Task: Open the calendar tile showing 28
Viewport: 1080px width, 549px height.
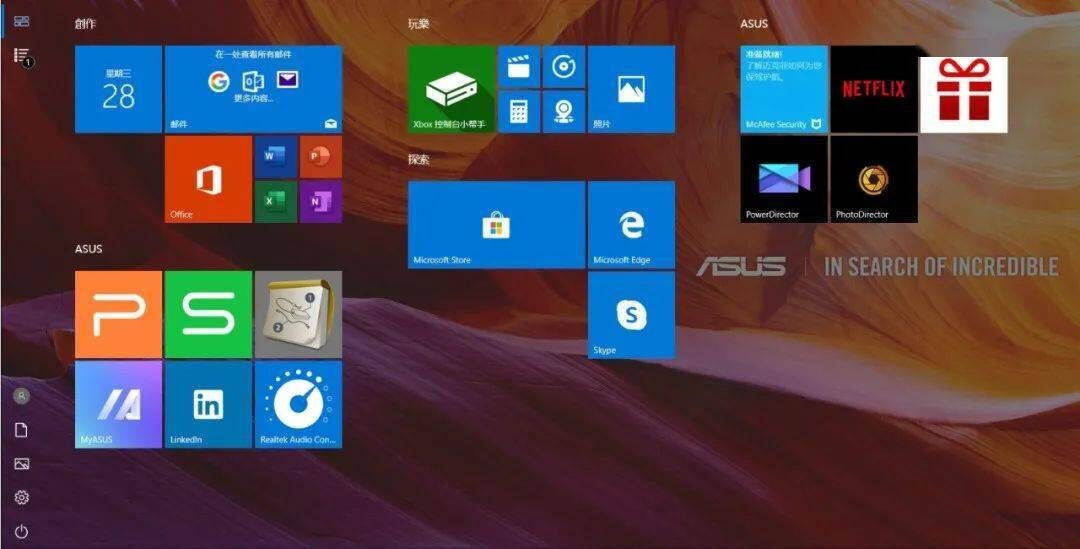Action: (x=118, y=89)
